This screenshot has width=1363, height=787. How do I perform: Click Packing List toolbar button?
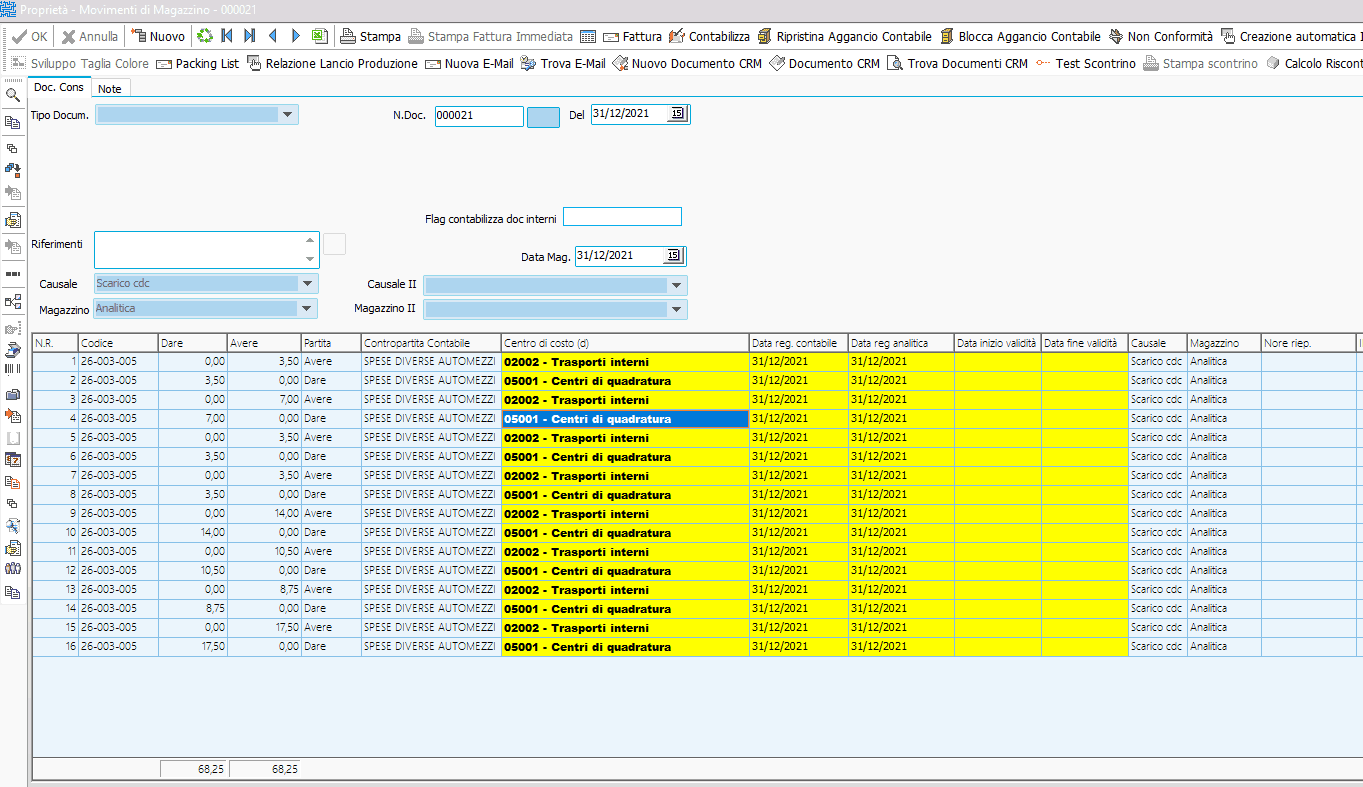(x=198, y=63)
